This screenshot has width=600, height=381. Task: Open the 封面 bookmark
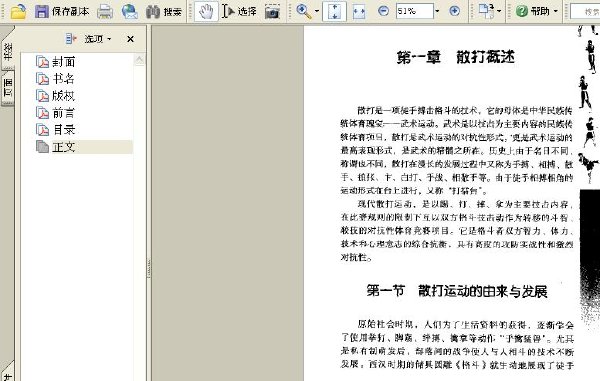(x=64, y=62)
